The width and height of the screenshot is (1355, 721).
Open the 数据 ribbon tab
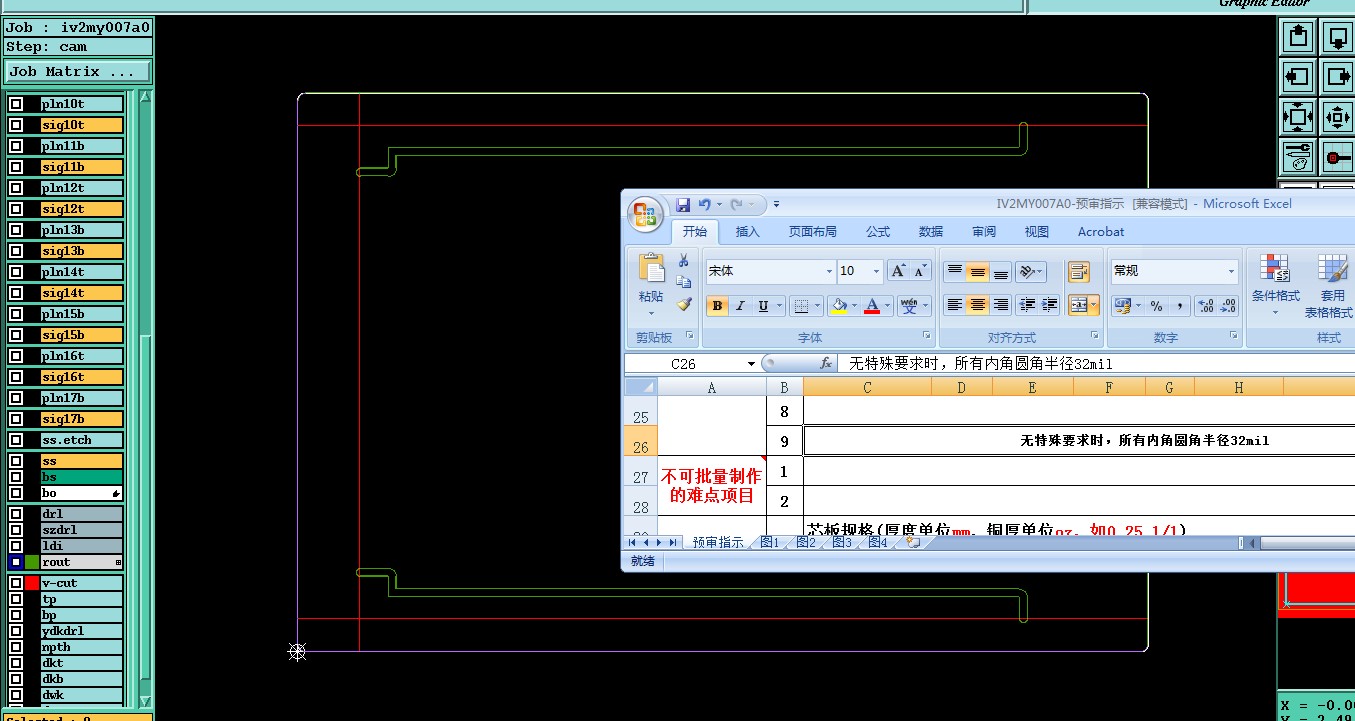click(931, 232)
